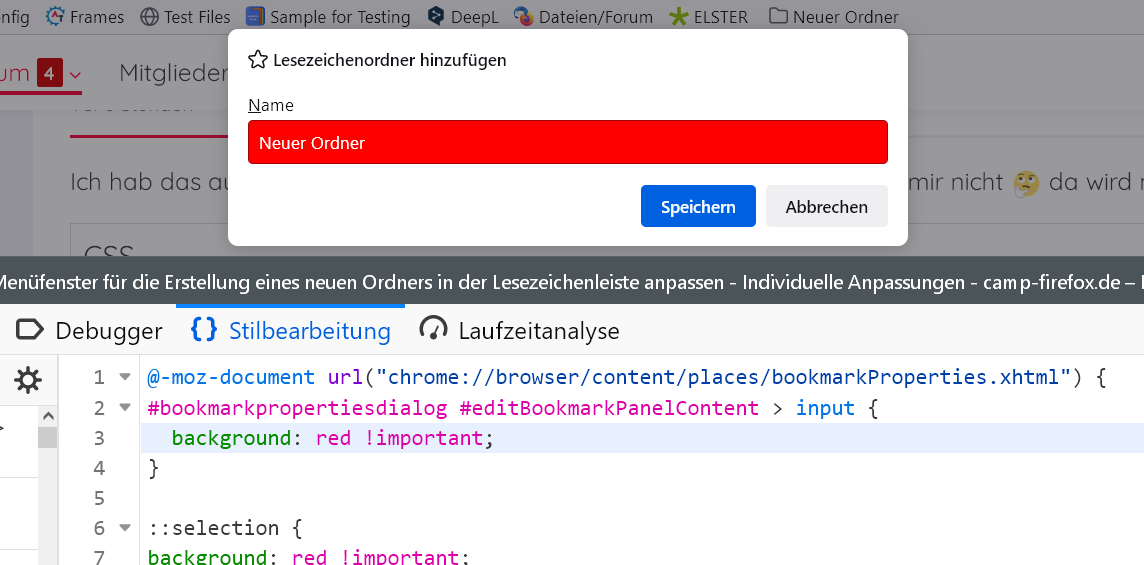Viewport: 1144px width, 565px height.
Task: Collapse the ::selection block on line 6
Action: 125,528
